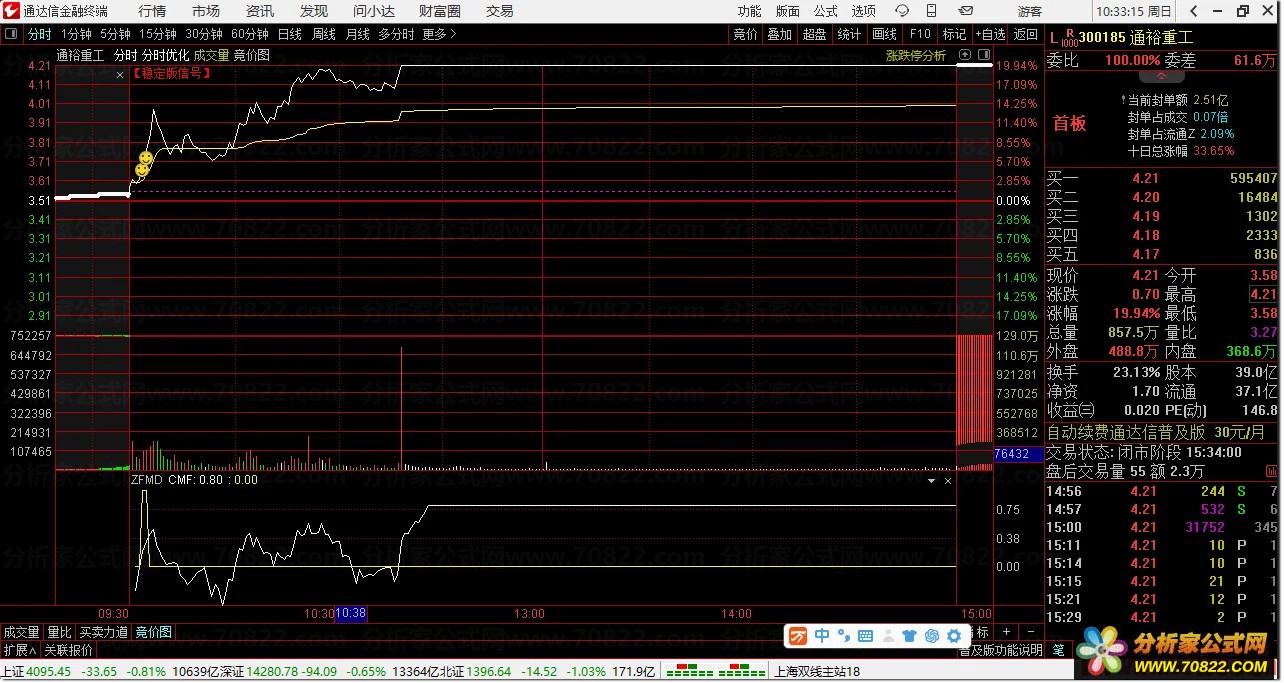Open the phone icon in top toolbar
Viewport: 1284px width, 683px height.
[x=933, y=11]
